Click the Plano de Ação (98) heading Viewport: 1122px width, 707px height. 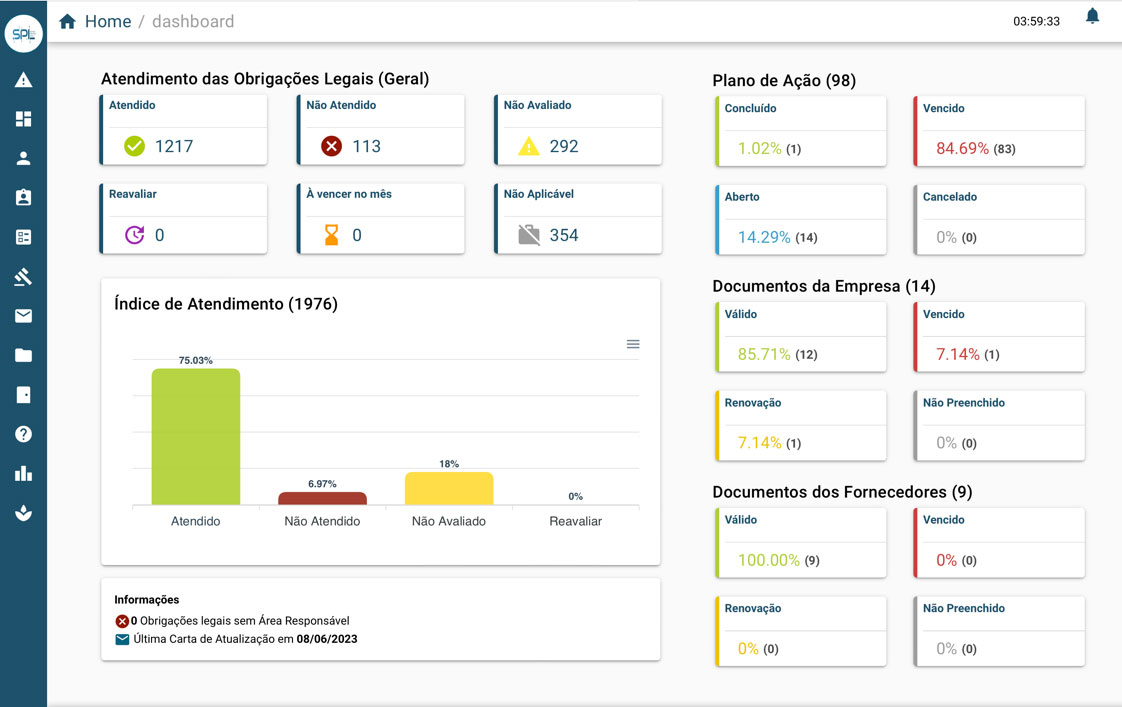point(784,81)
